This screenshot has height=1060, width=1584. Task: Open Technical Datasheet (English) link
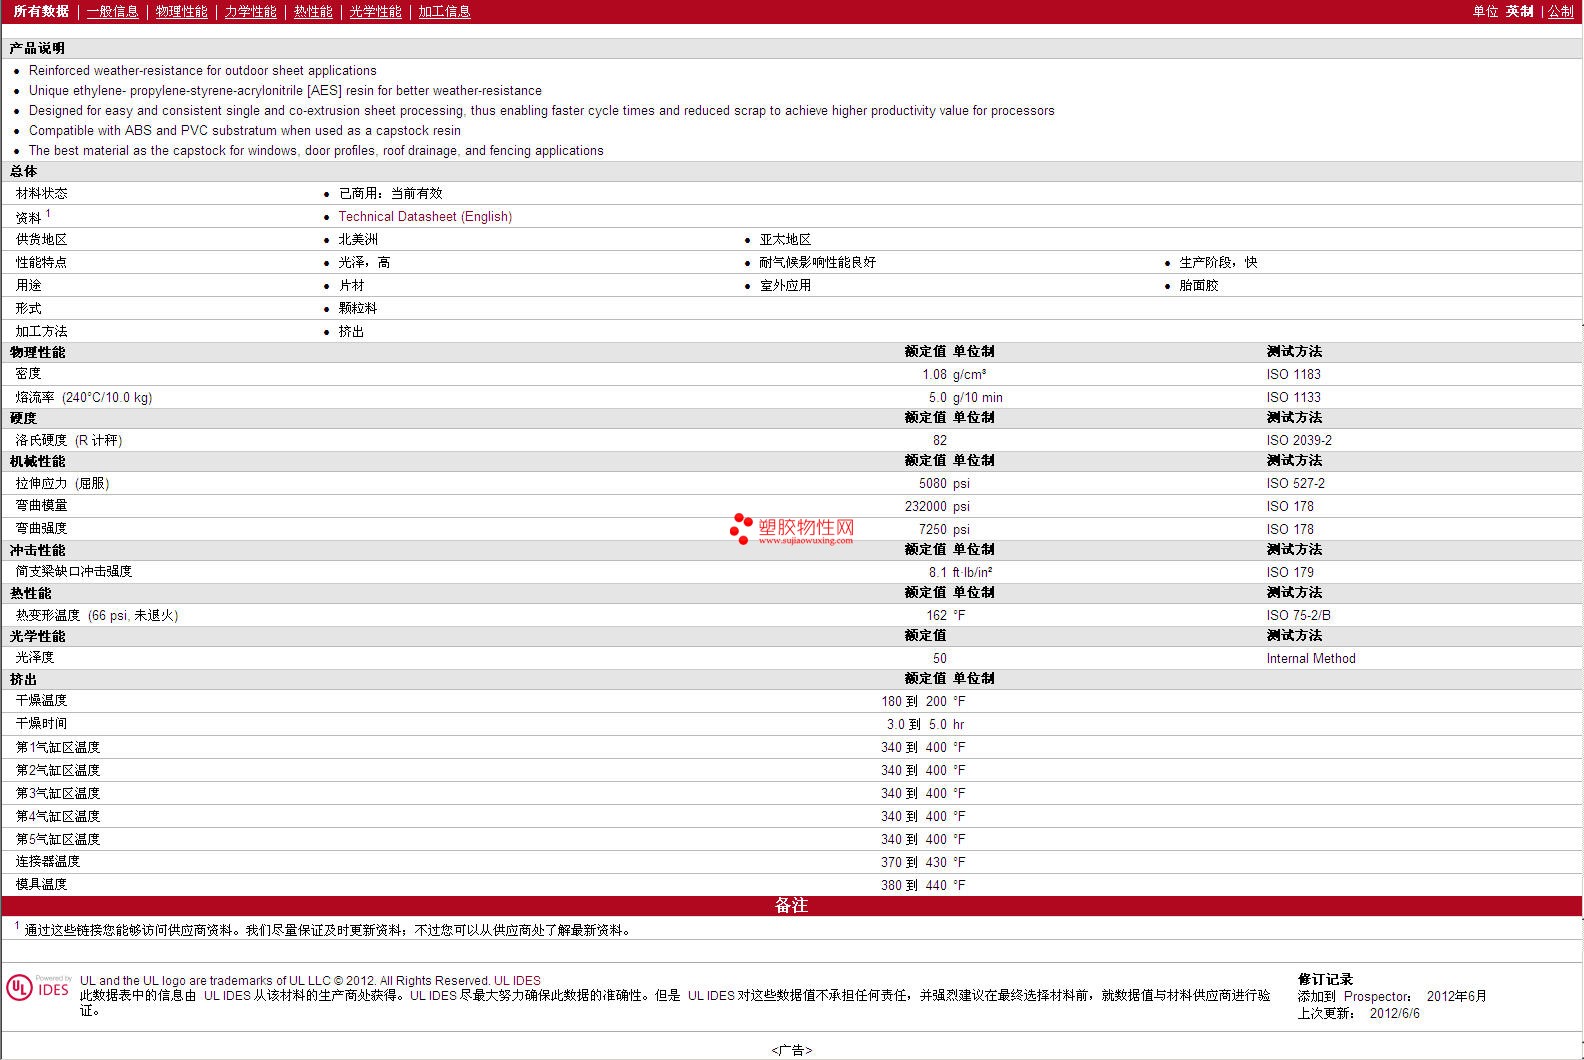point(425,216)
